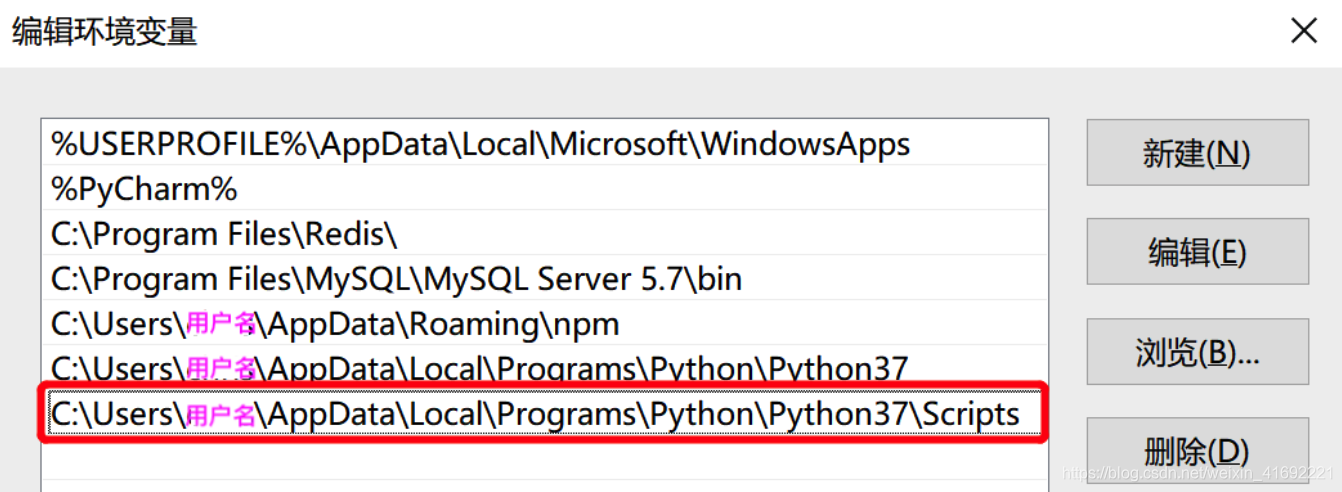This screenshot has width=1342, height=492.
Task: Select the %PyCharm% path entry
Action: click(x=545, y=189)
